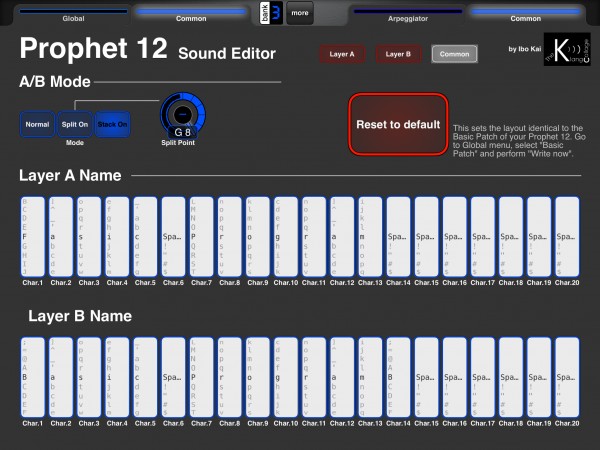Open Layer A Name Char.1 picker
The image size is (600, 450).
point(33,237)
